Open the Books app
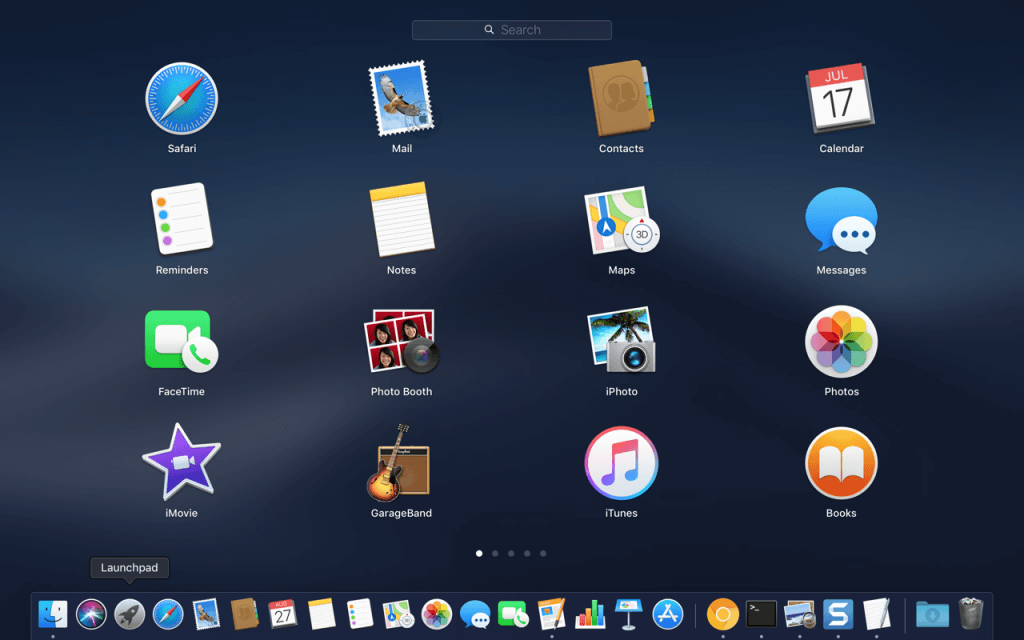Screen dimensions: 1024x640 pos(841,463)
